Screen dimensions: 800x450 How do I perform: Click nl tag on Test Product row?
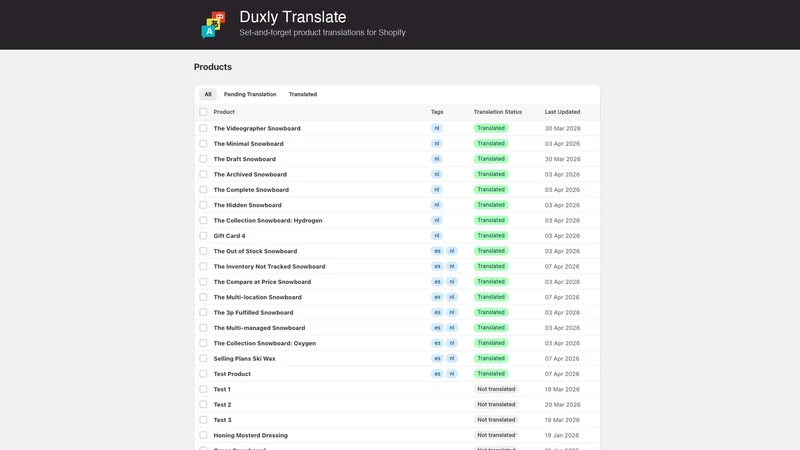point(452,373)
